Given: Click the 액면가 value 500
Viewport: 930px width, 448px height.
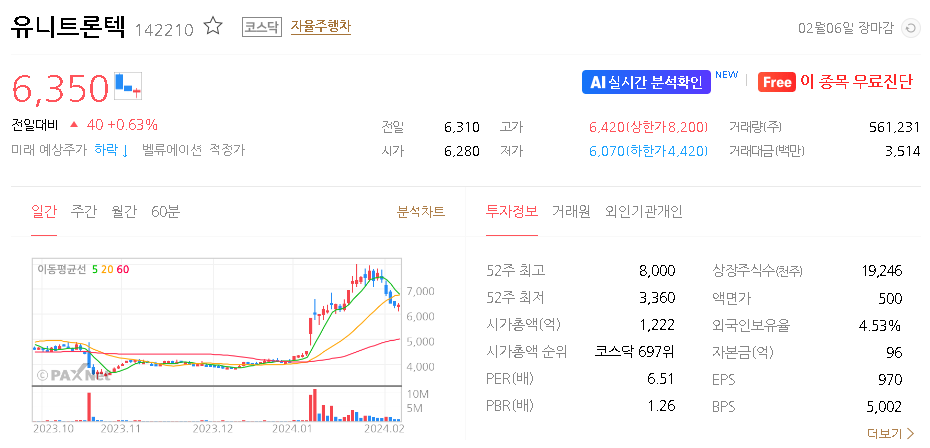Looking at the screenshot, I should (x=890, y=298).
